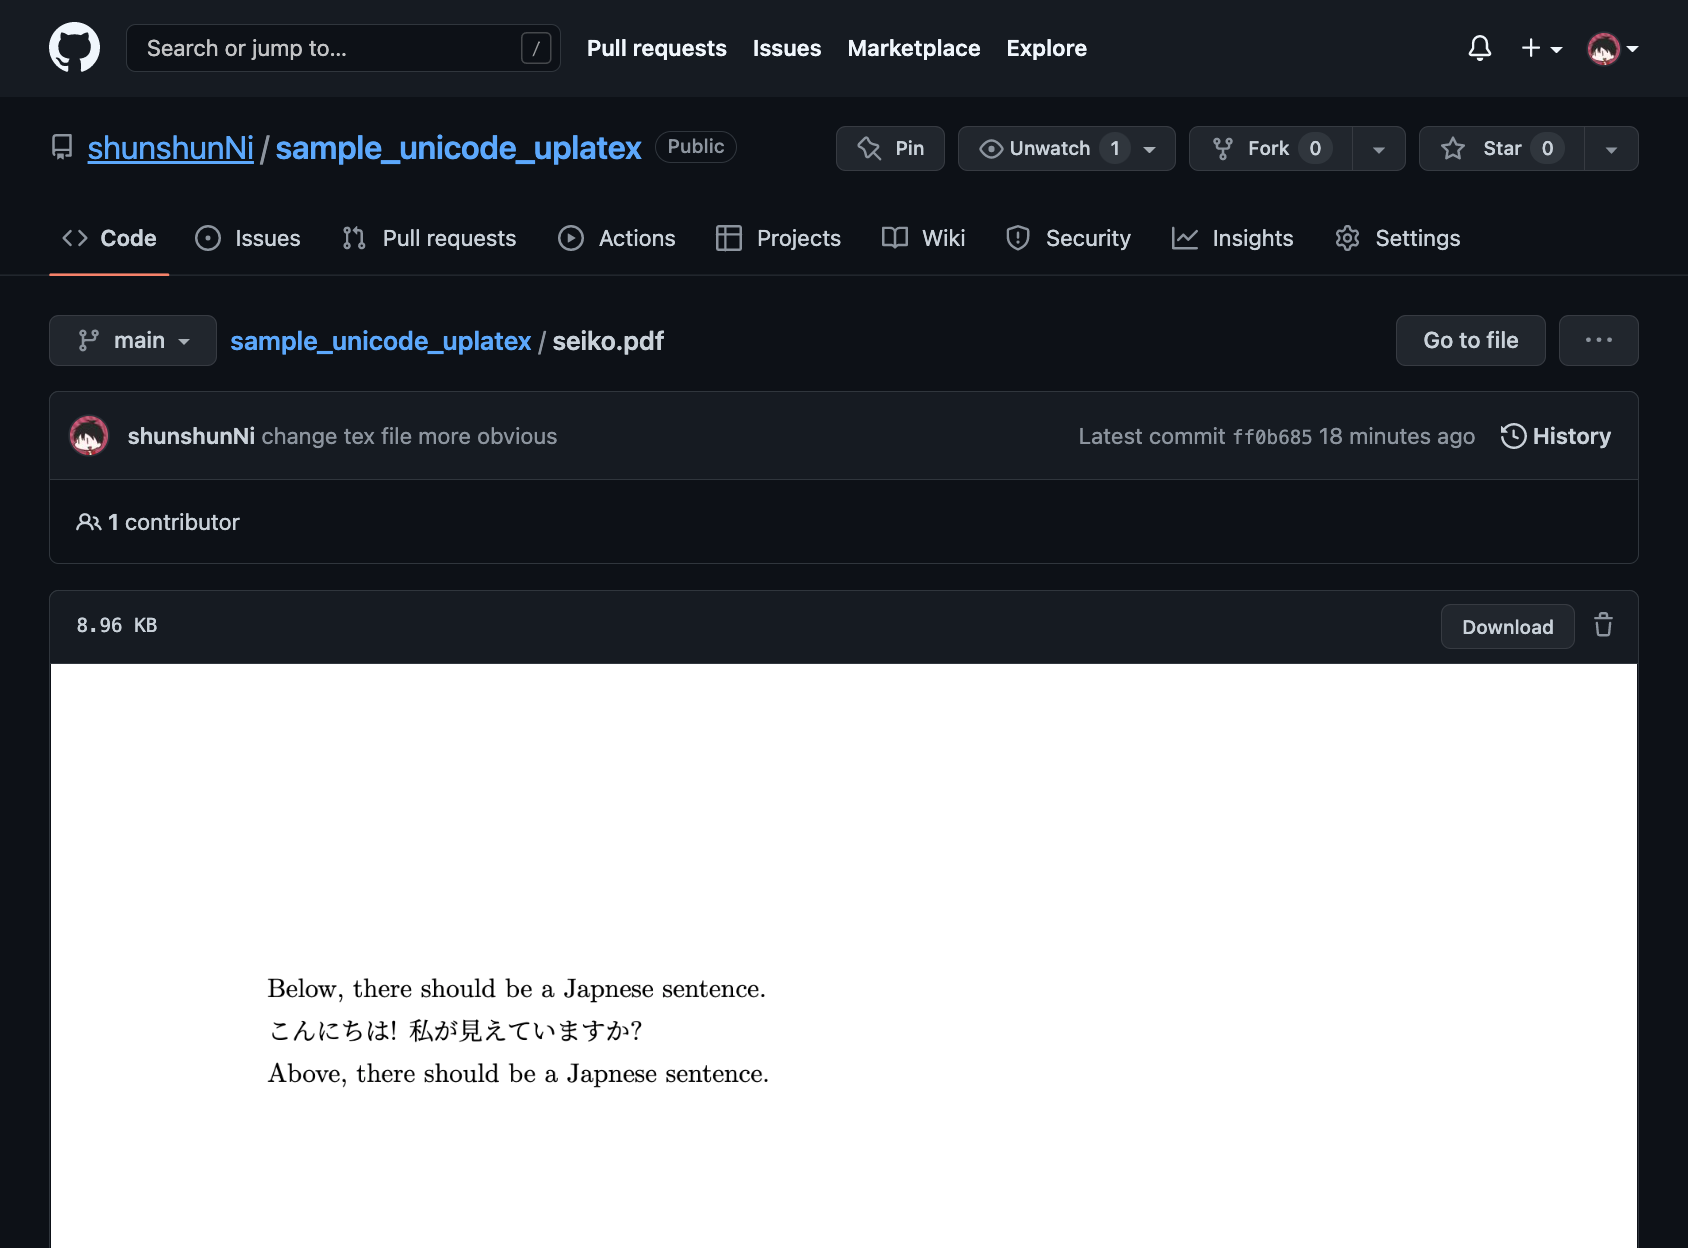Open Marketplace in top navigation
The height and width of the screenshot is (1248, 1688).
click(914, 48)
